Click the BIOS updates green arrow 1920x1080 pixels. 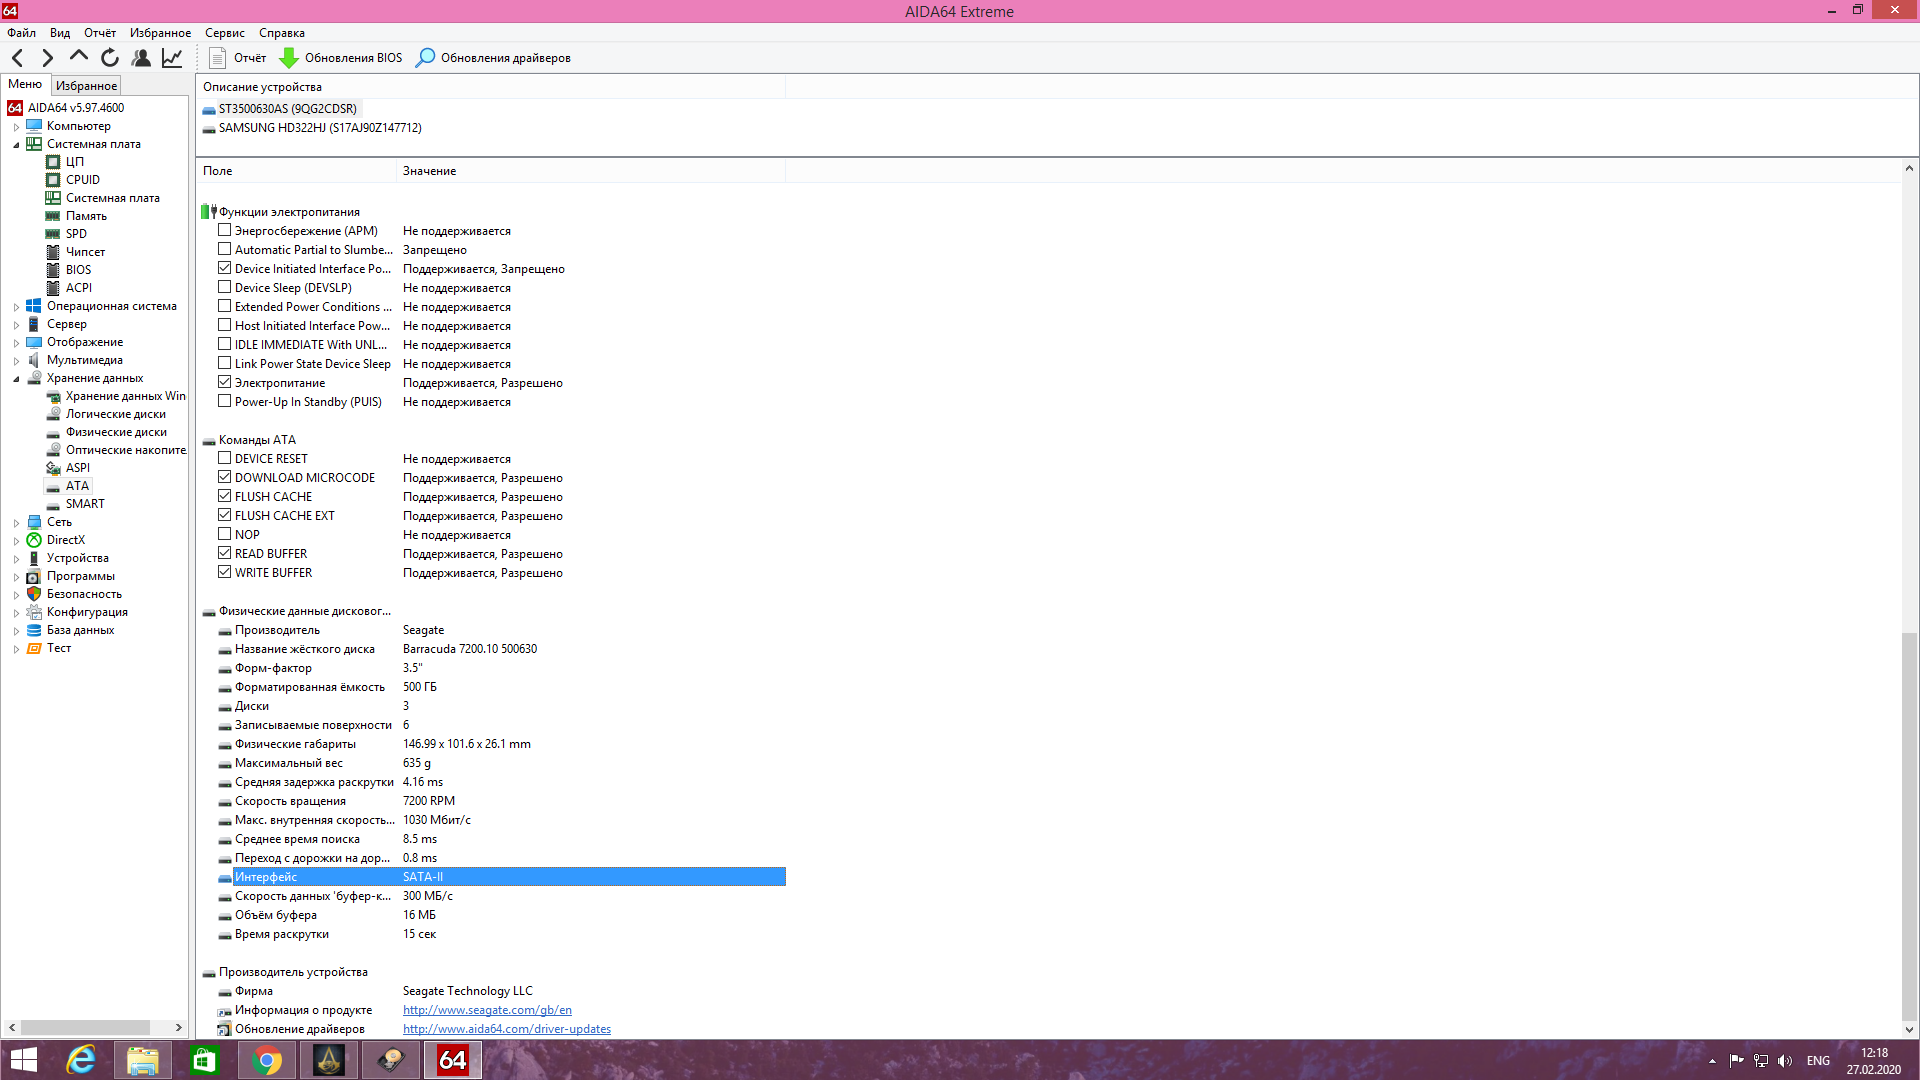289,58
